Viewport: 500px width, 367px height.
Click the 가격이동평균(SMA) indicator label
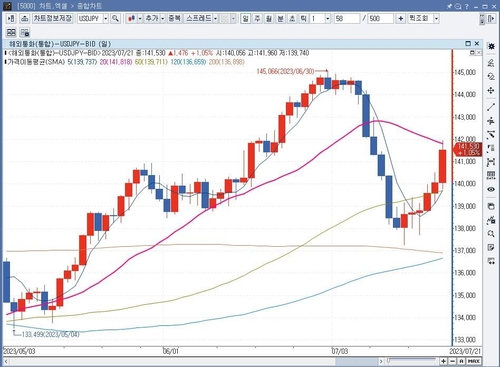click(x=36, y=62)
